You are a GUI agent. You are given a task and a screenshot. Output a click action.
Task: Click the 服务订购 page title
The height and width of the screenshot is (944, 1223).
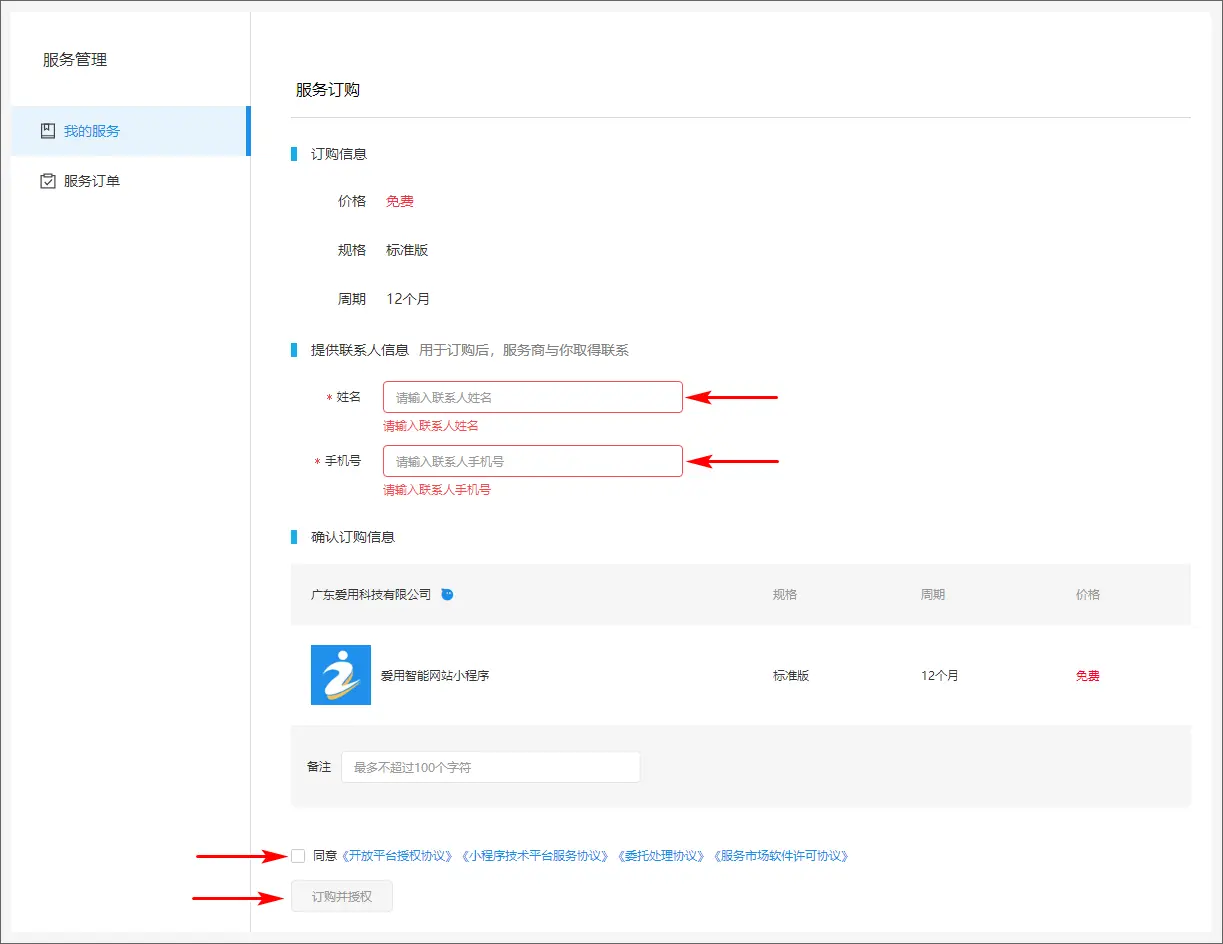tap(327, 90)
